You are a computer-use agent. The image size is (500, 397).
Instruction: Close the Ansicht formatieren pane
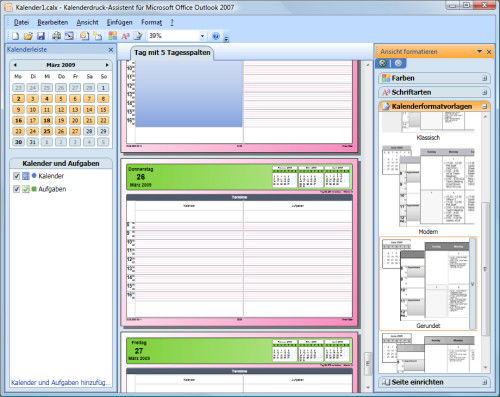489,52
